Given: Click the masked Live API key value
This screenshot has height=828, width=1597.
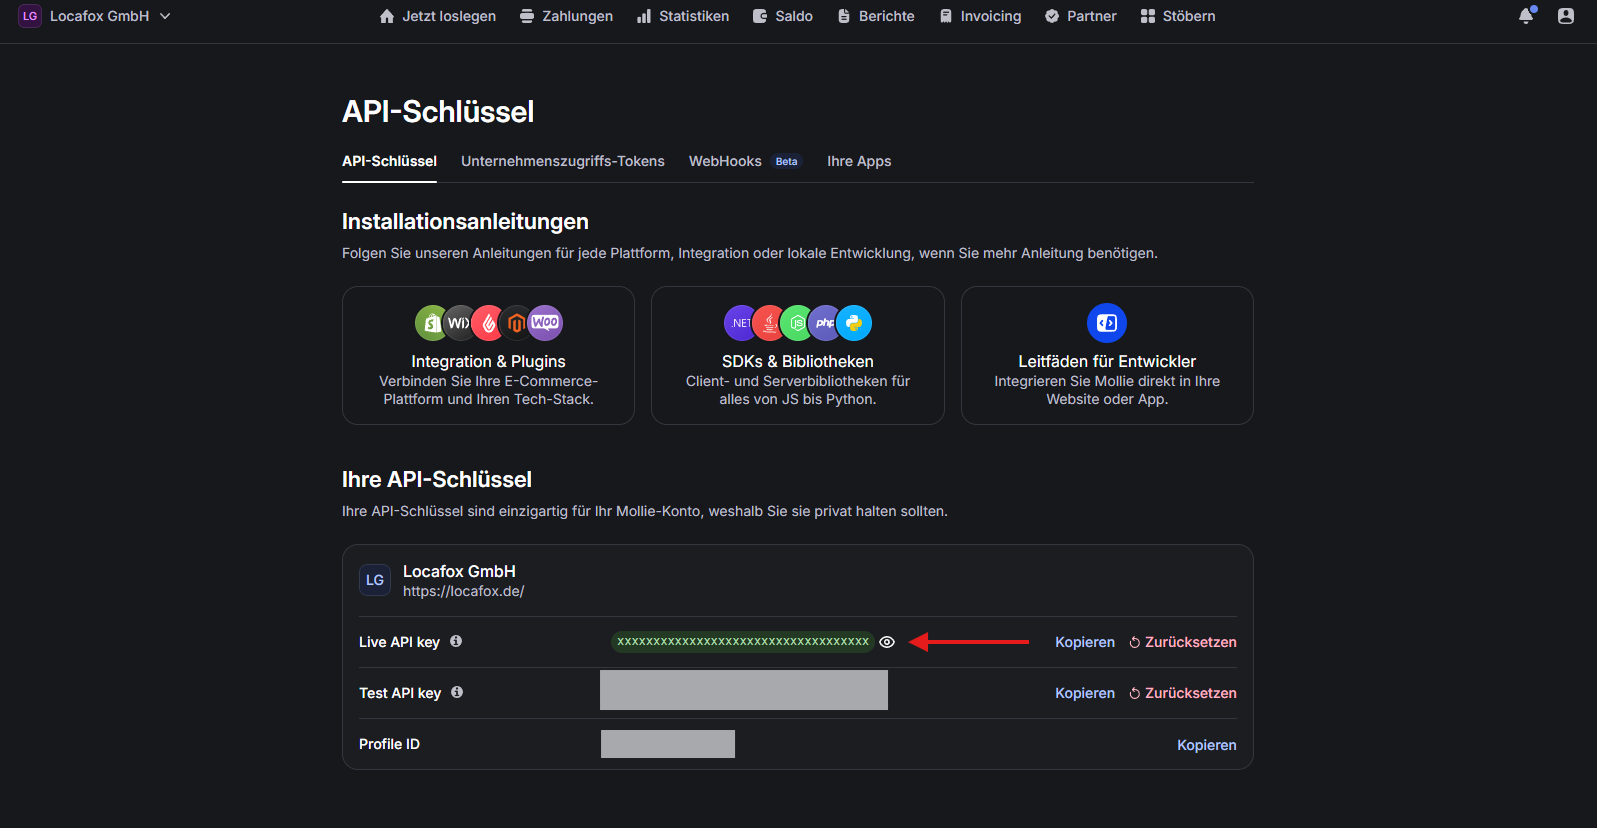Looking at the screenshot, I should (x=743, y=642).
